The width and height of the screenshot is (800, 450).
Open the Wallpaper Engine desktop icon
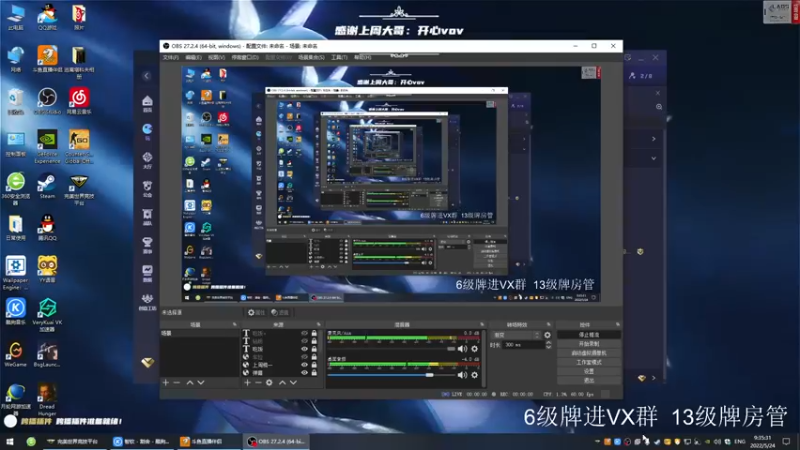pyautogui.click(x=15, y=272)
